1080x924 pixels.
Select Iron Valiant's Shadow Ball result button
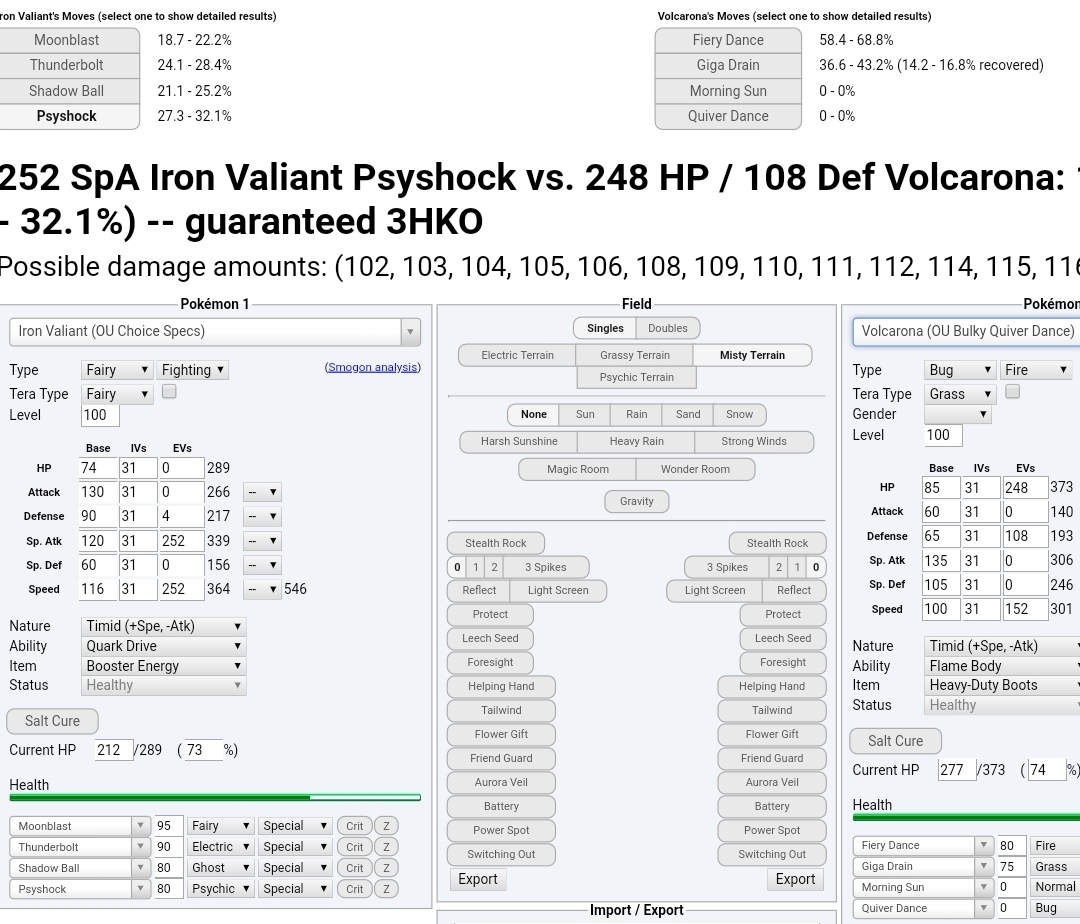coord(68,91)
